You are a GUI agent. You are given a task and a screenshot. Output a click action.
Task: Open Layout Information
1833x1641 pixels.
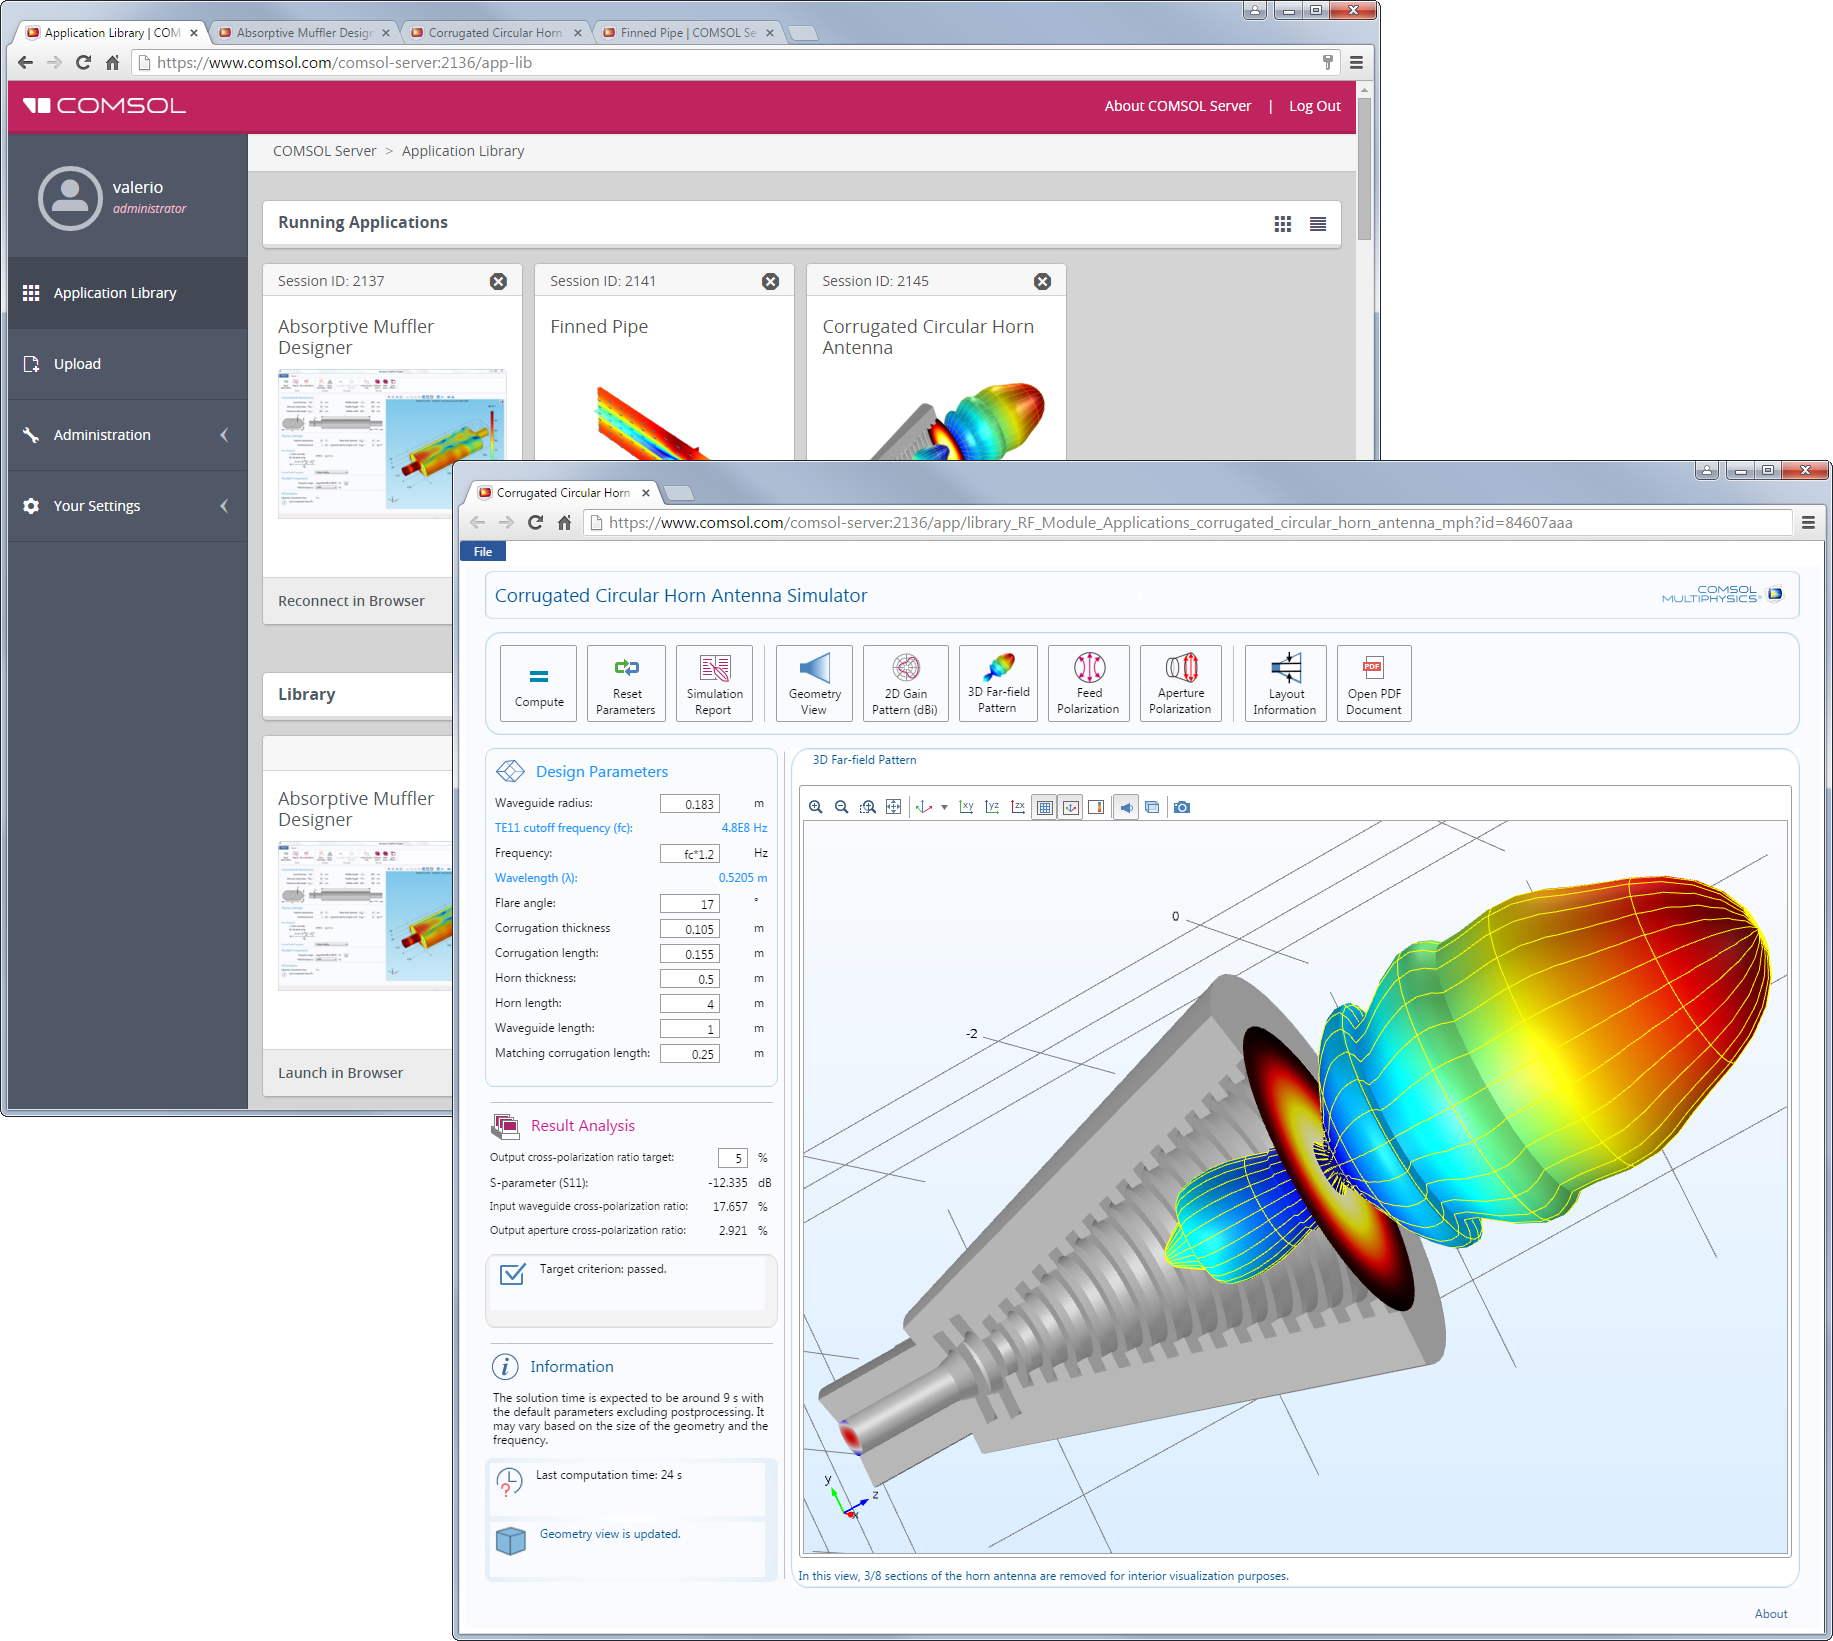pos(1286,683)
